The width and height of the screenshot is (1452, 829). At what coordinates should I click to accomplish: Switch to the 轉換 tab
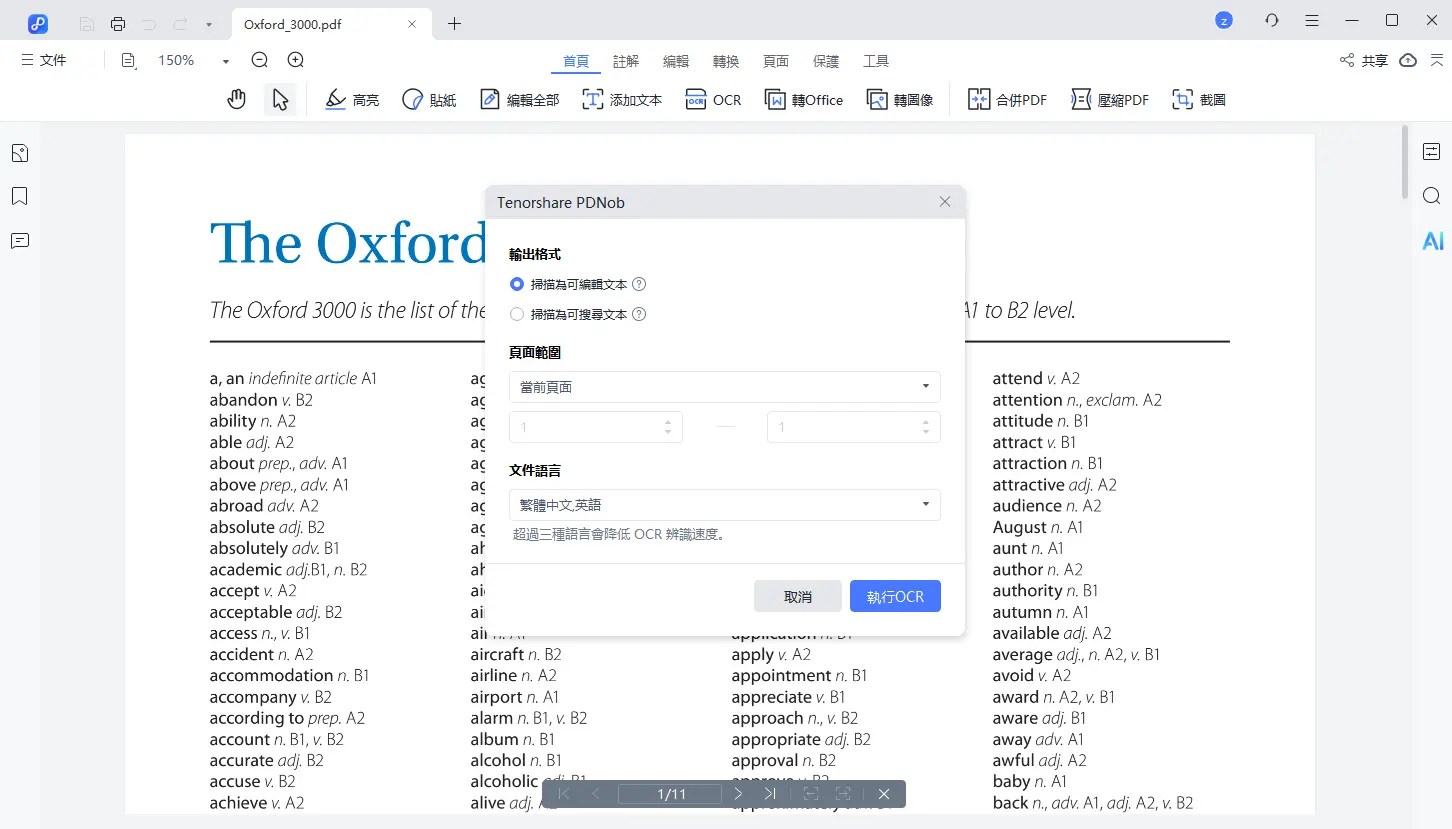point(726,61)
